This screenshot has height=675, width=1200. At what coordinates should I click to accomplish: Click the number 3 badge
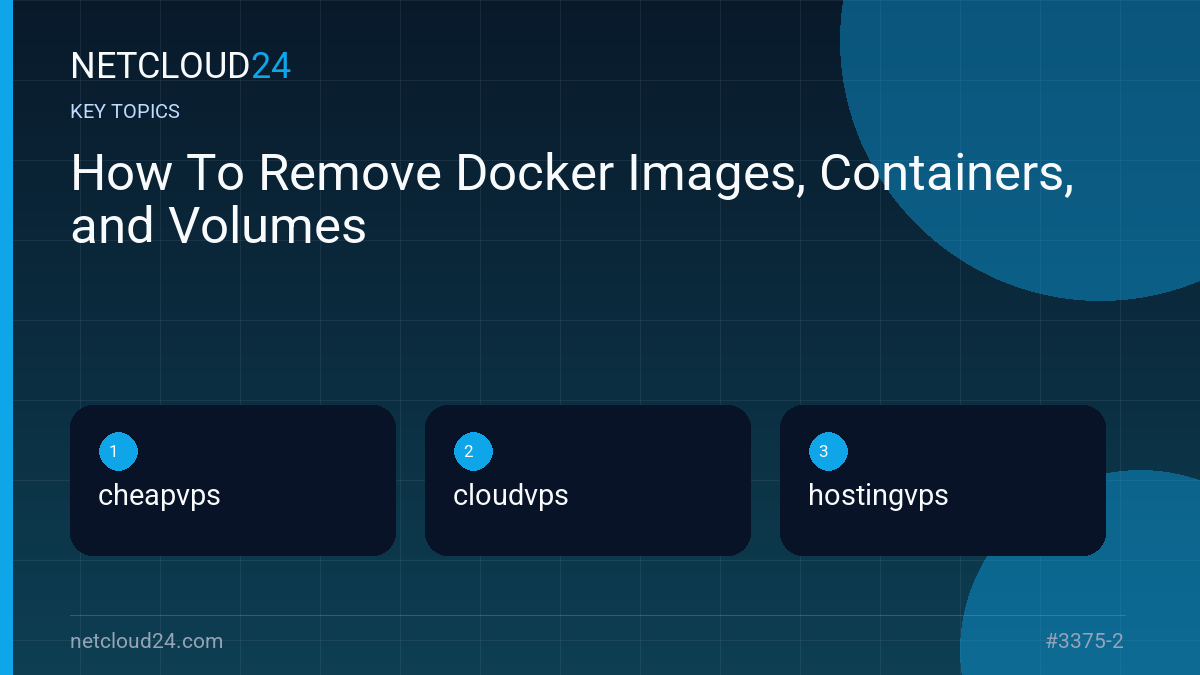click(828, 451)
